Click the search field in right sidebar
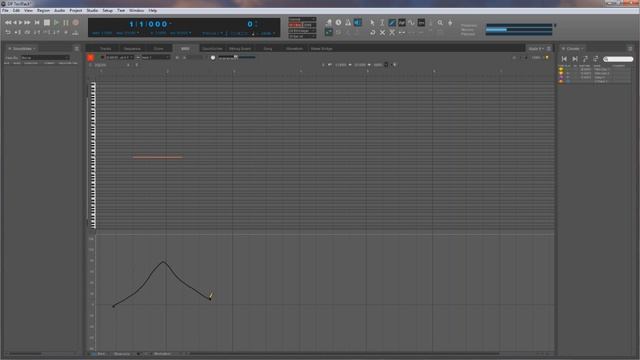Screen dimensions: 640x360 (x=618, y=59)
